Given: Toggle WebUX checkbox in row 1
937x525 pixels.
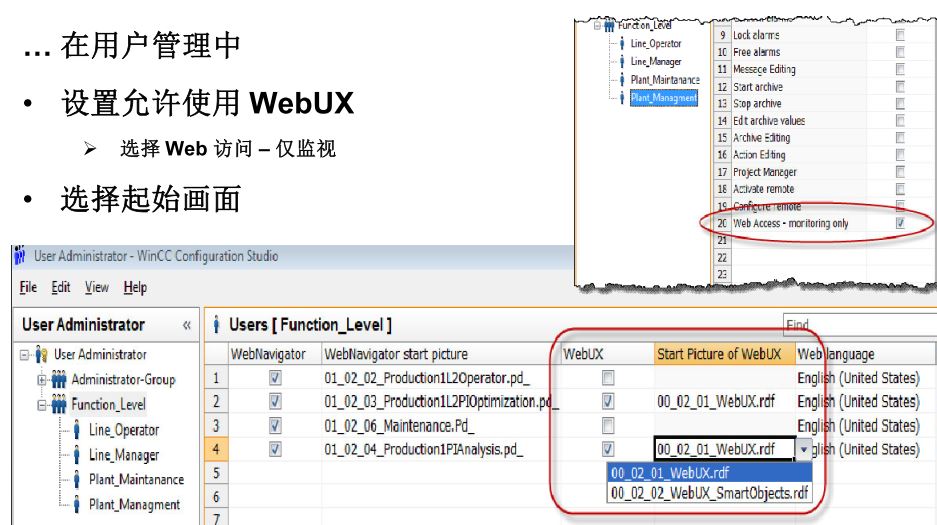Looking at the screenshot, I should pos(608,377).
